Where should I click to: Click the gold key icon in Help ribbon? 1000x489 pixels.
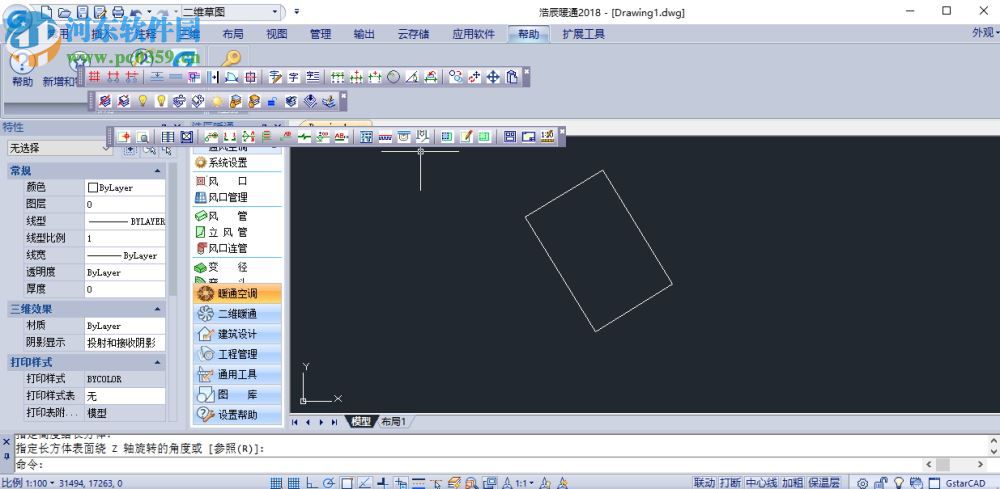(x=230, y=58)
